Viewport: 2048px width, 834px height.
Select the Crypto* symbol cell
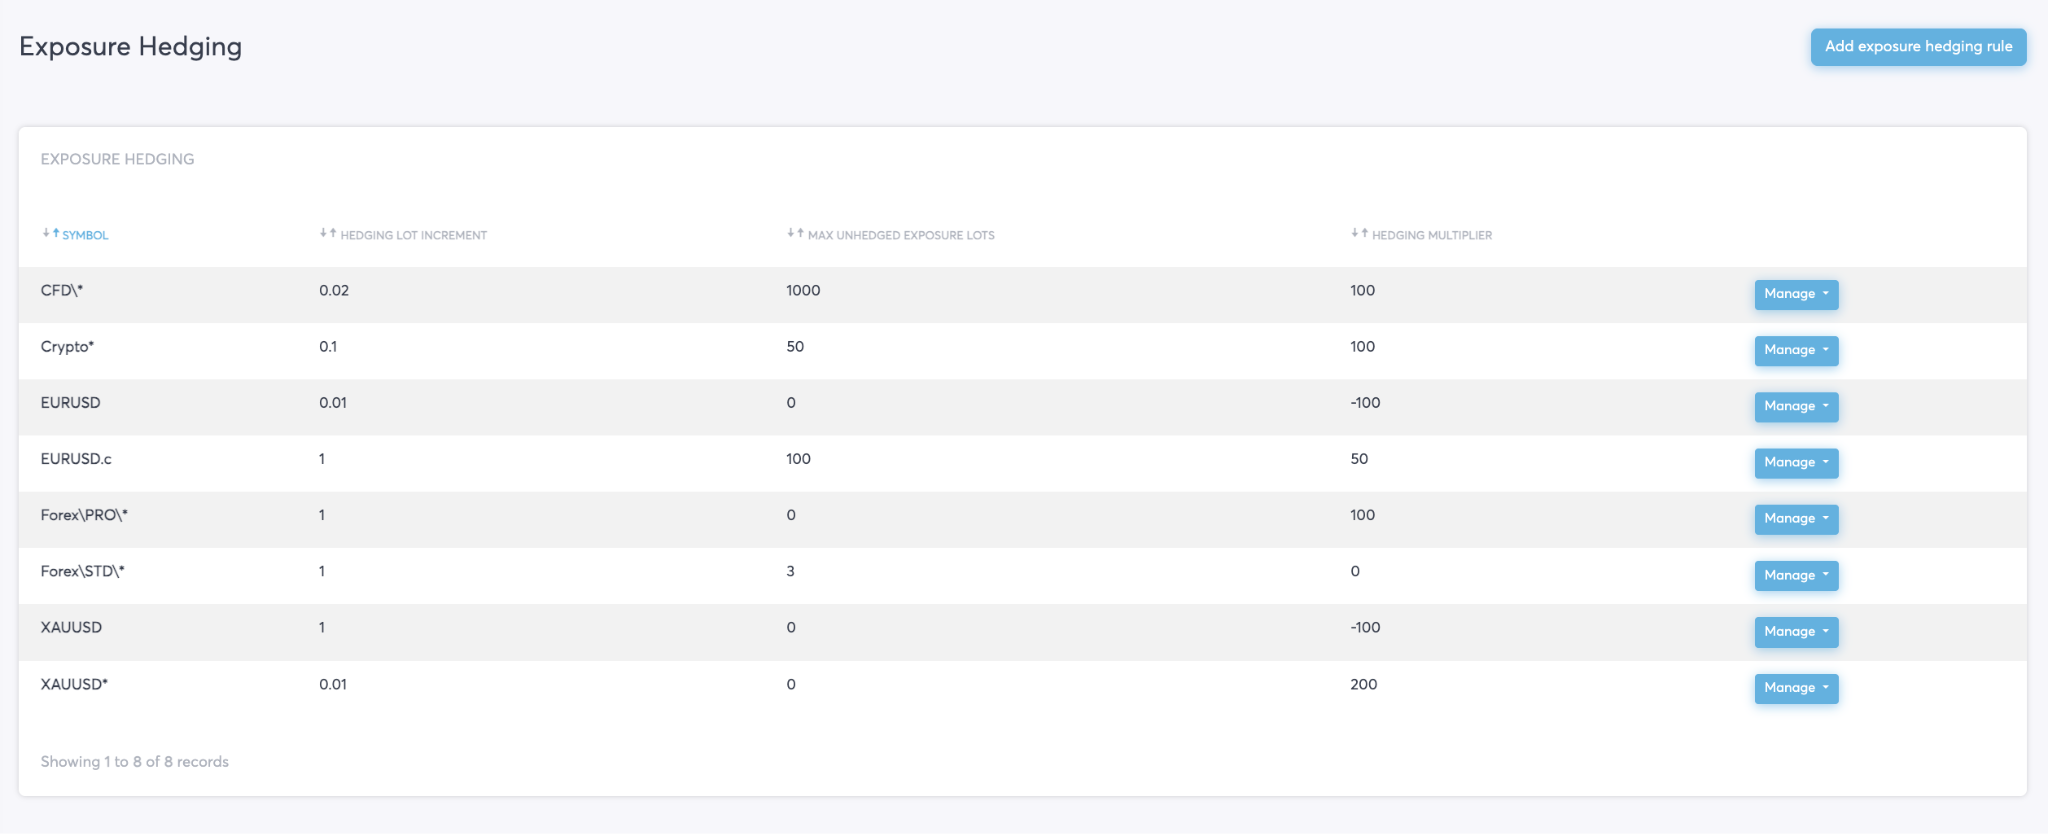[x=67, y=347]
